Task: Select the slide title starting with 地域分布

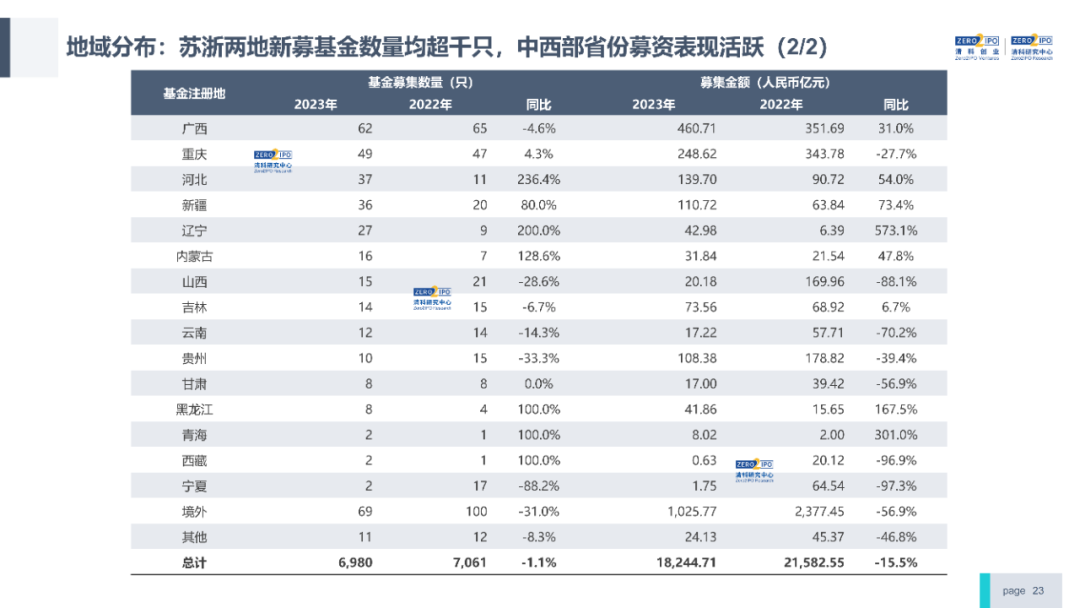Action: pos(446,47)
